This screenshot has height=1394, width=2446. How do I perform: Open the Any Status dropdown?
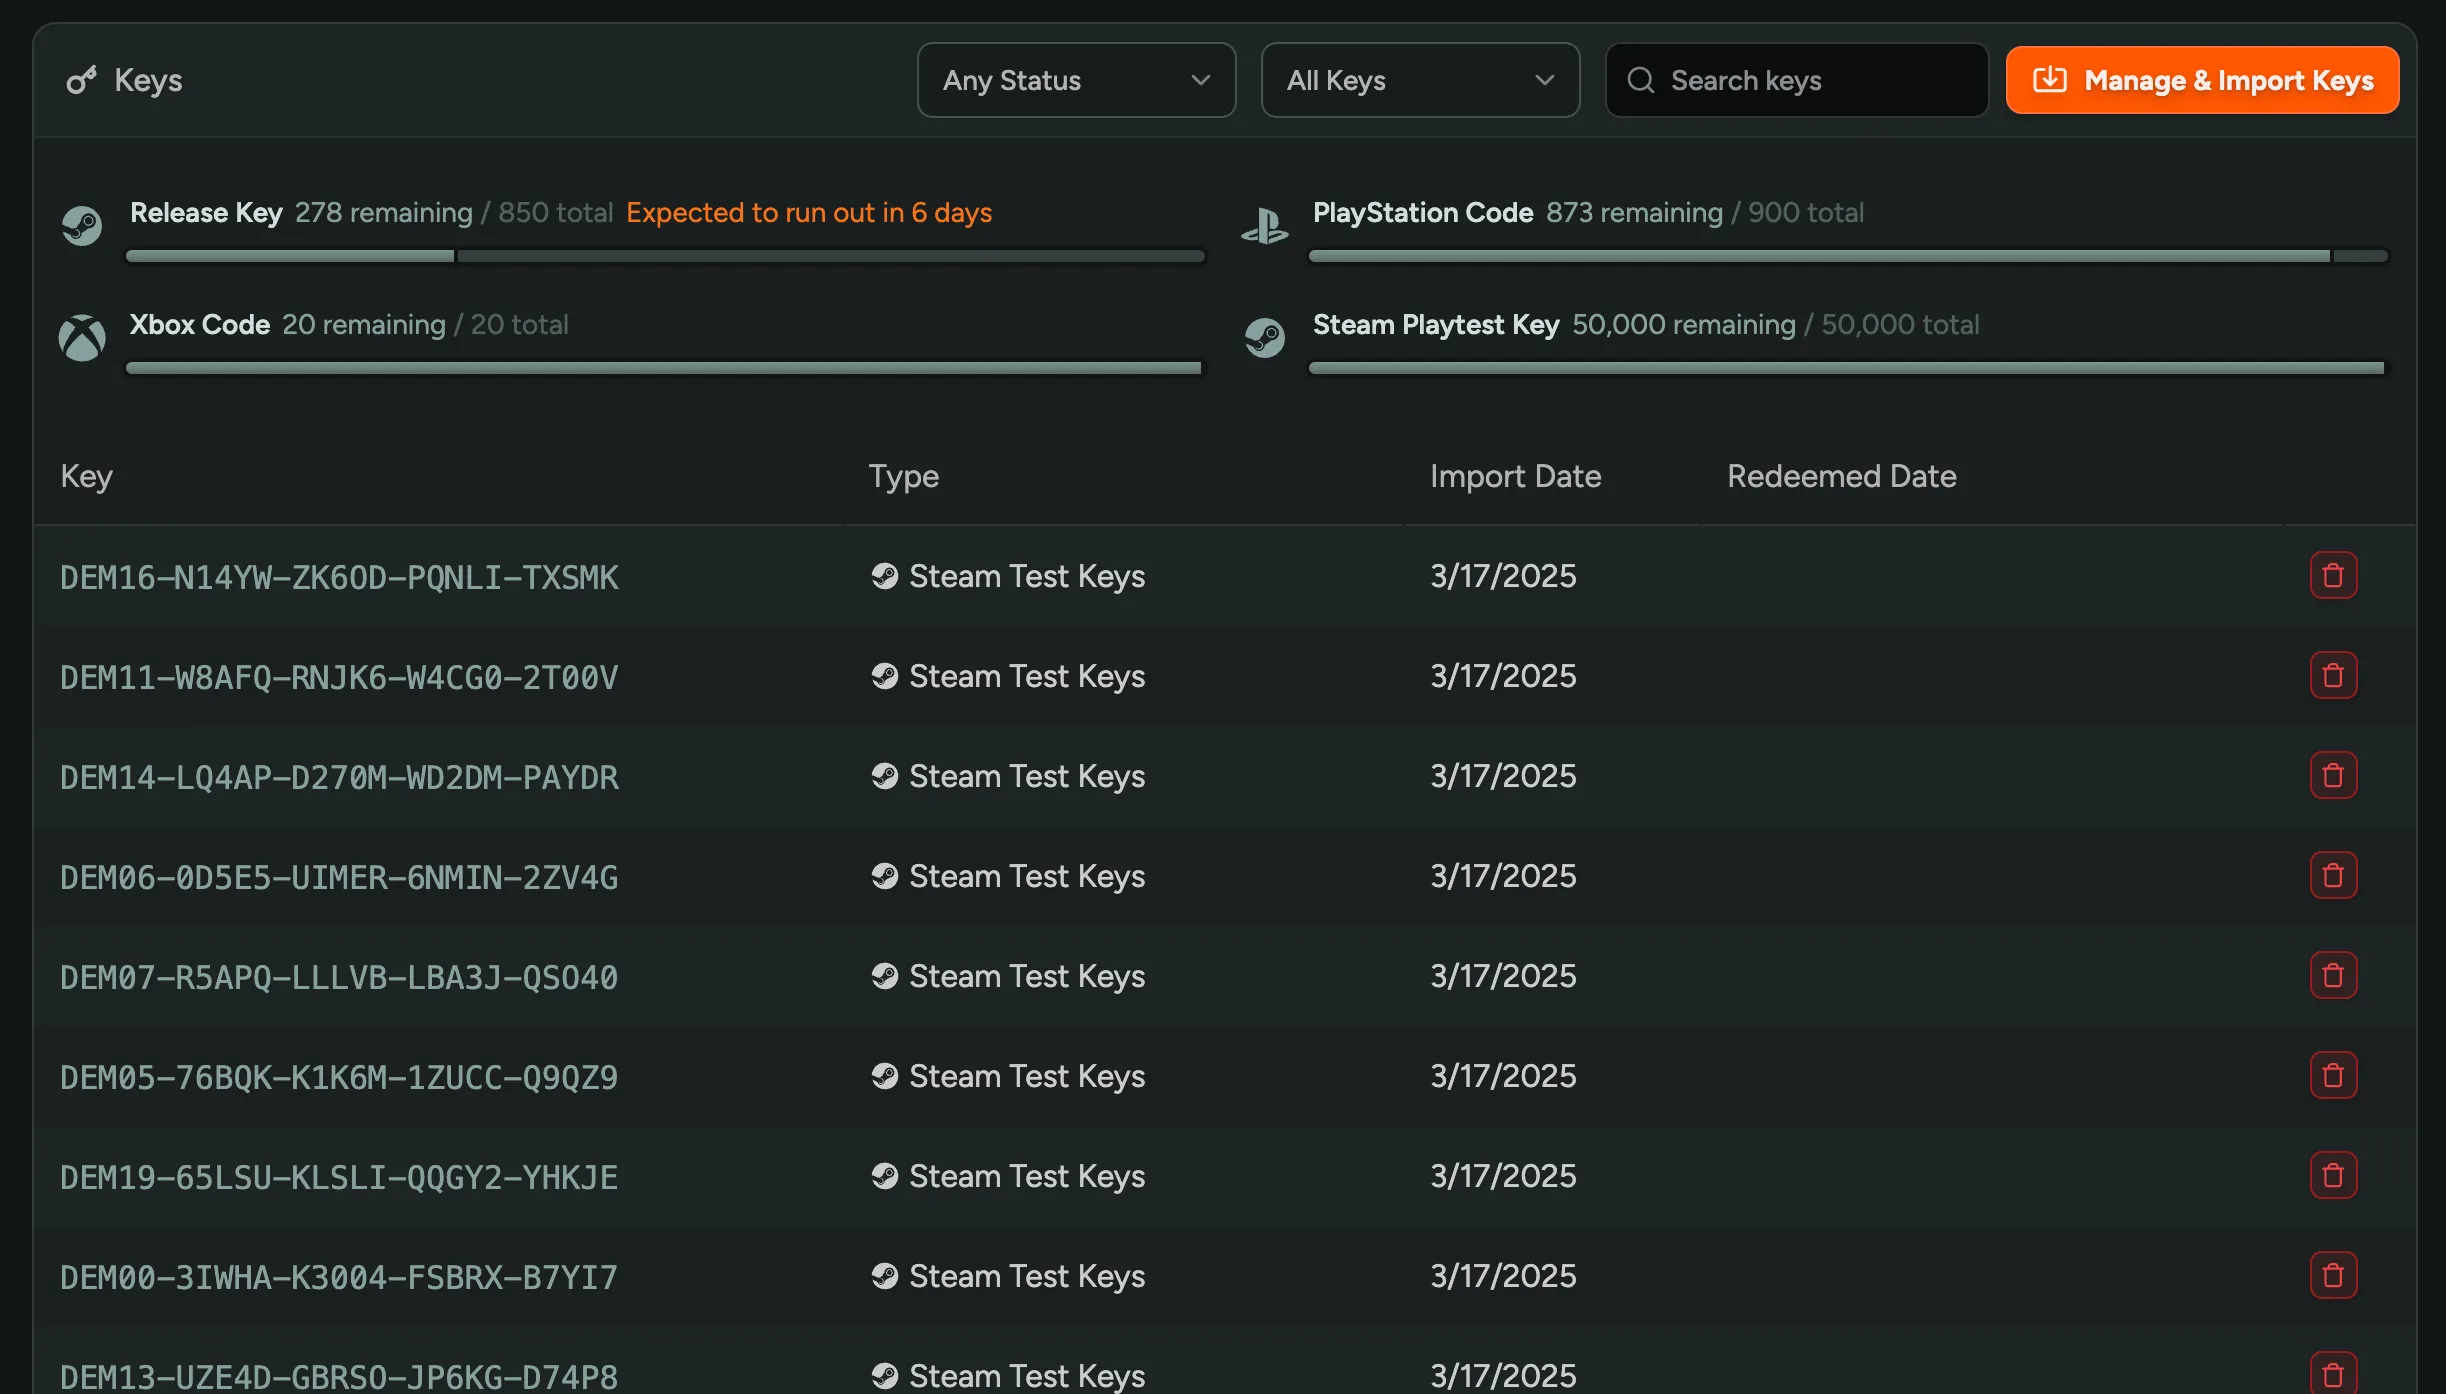tap(1075, 80)
